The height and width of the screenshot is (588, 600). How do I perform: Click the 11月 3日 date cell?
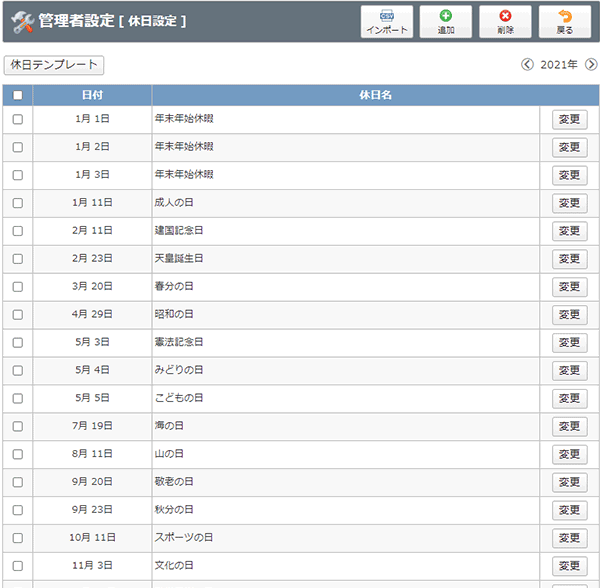[x=92, y=566]
